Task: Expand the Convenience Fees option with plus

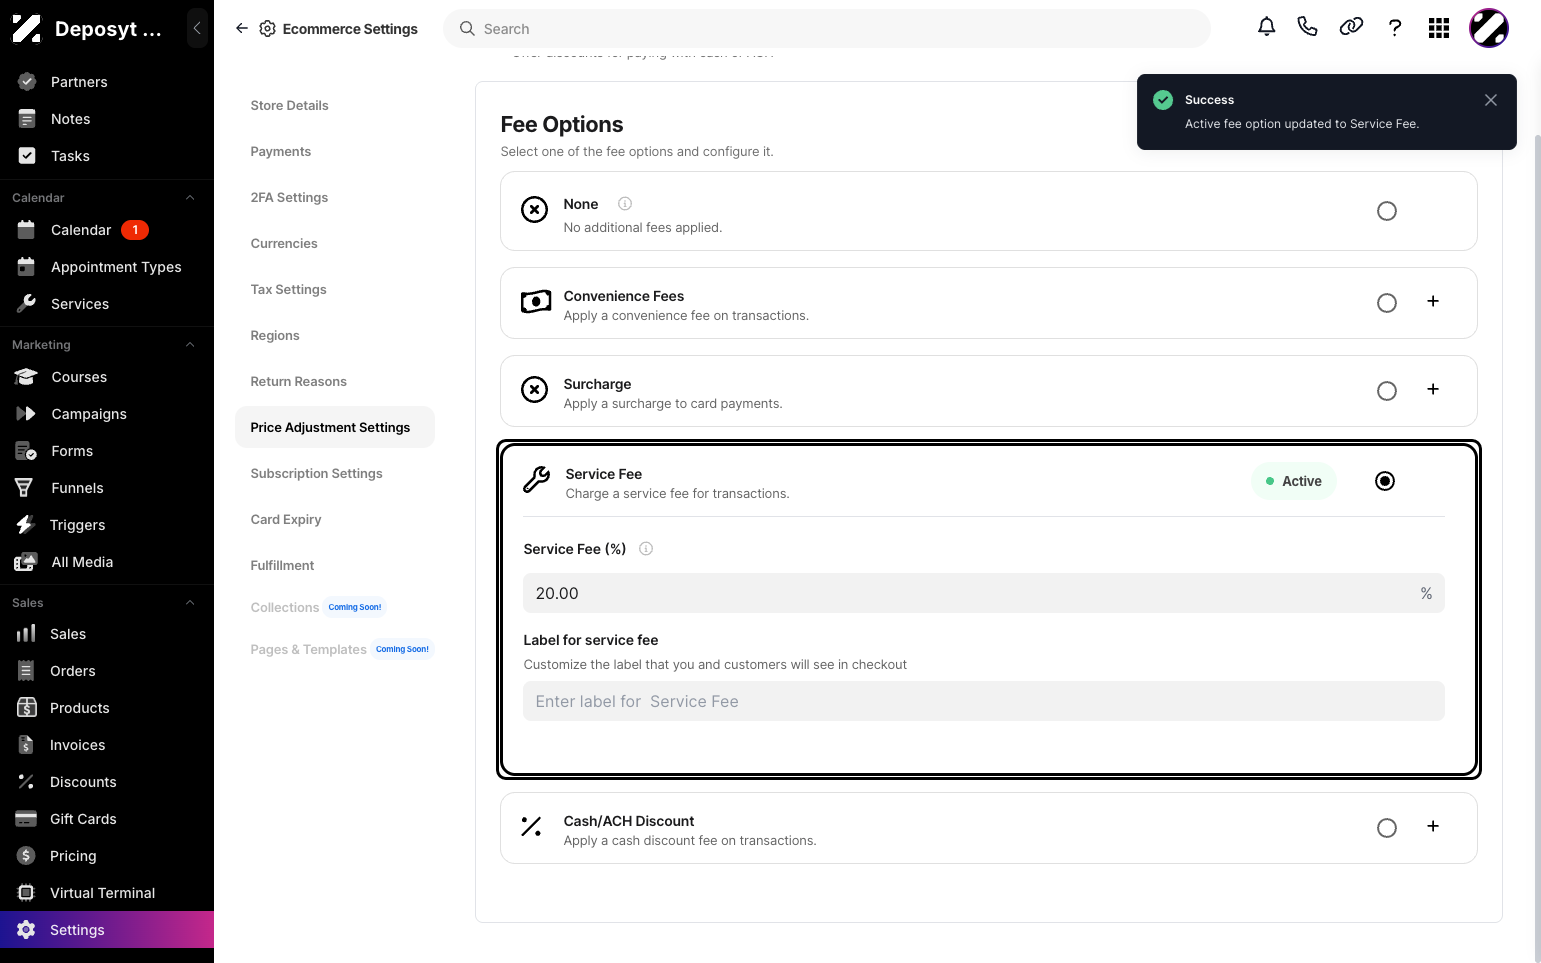Action: tap(1433, 301)
